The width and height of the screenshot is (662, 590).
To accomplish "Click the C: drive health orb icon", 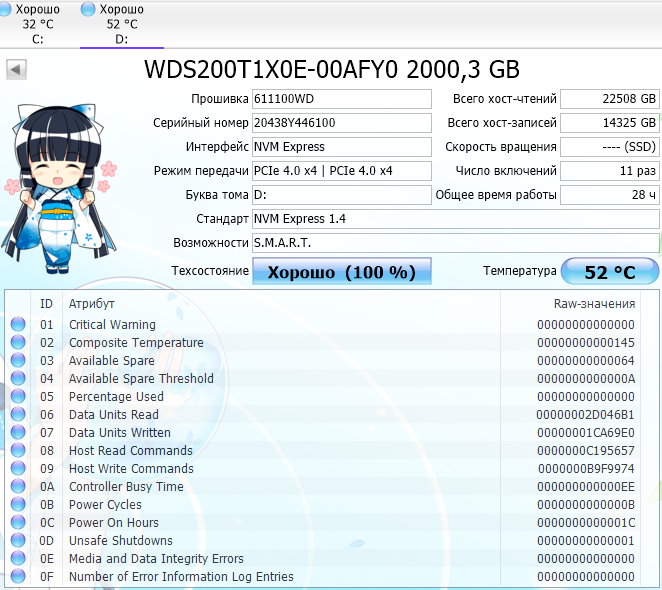I will (4, 9).
